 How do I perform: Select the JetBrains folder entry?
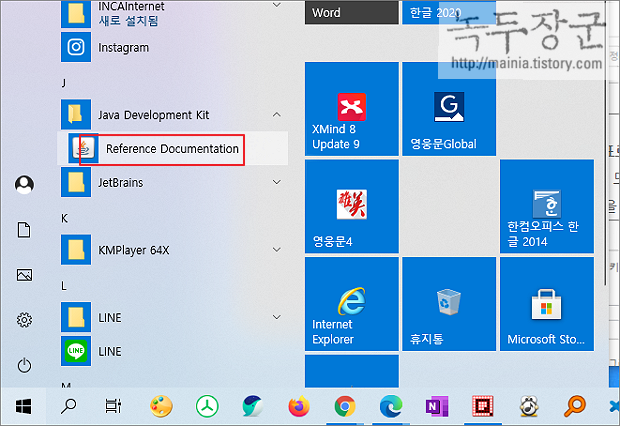click(x=173, y=182)
